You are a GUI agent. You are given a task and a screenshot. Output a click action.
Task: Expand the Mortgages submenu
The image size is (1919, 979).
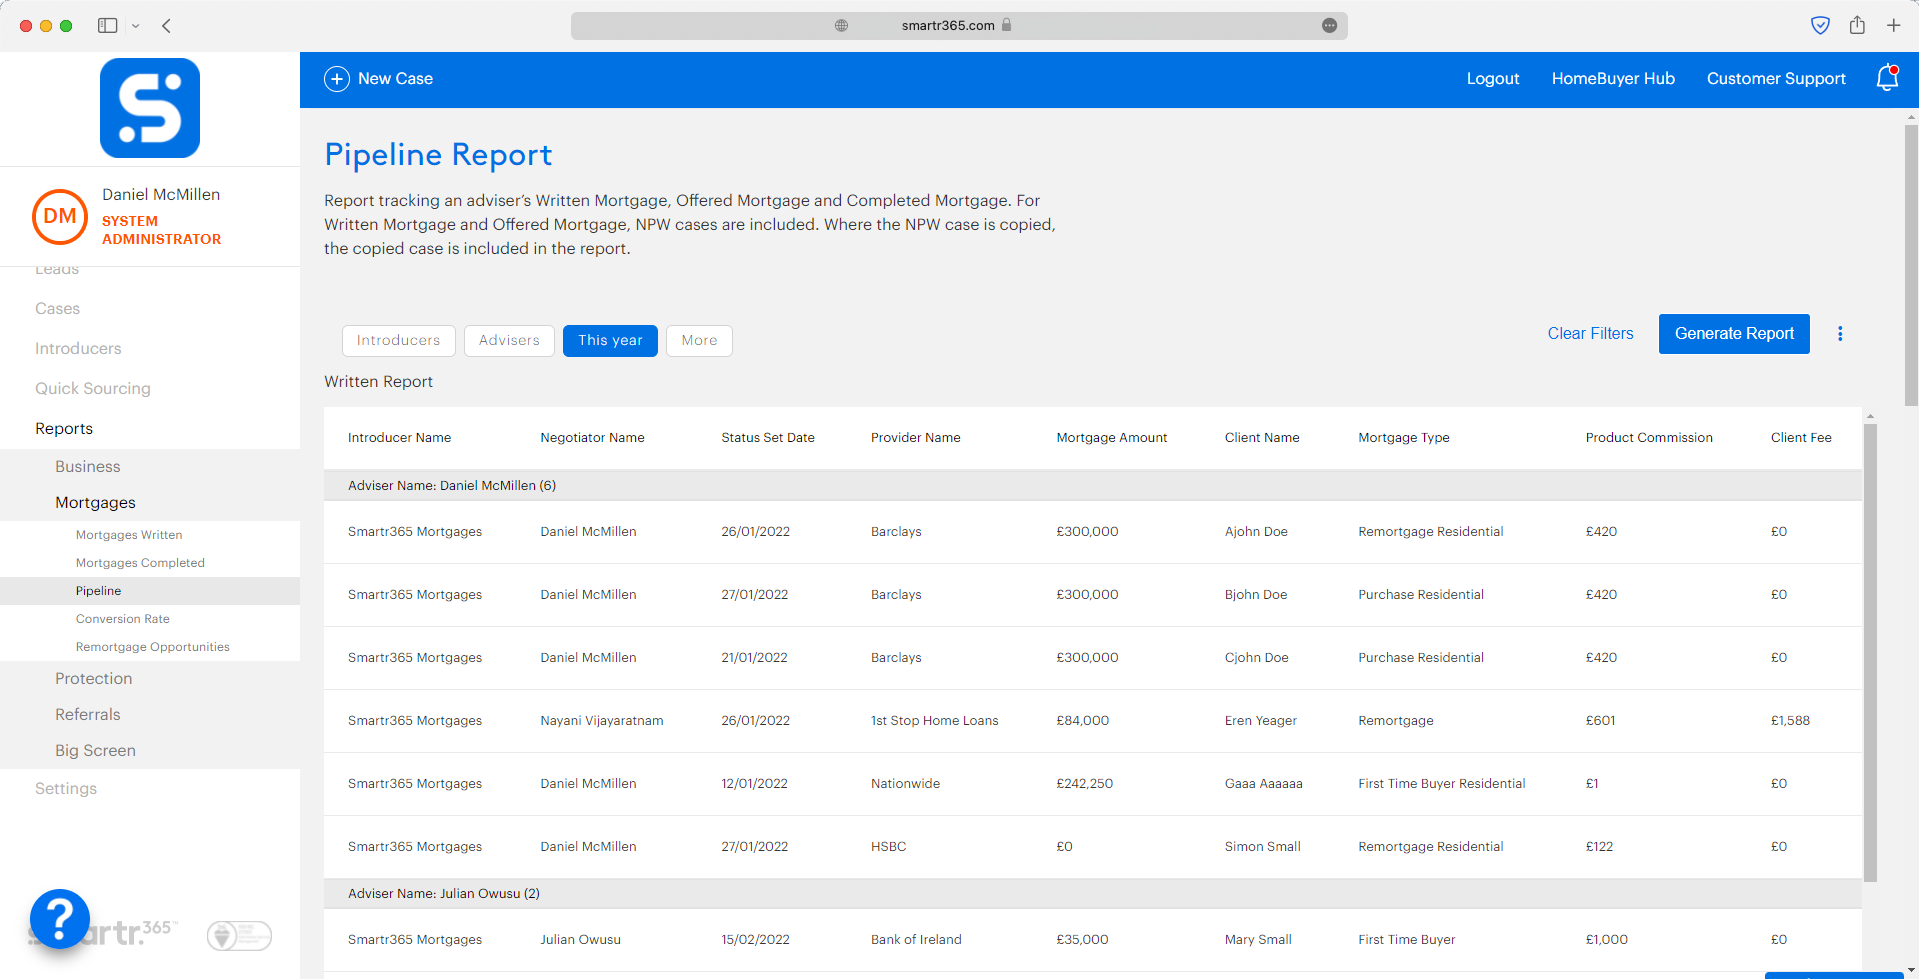point(95,502)
